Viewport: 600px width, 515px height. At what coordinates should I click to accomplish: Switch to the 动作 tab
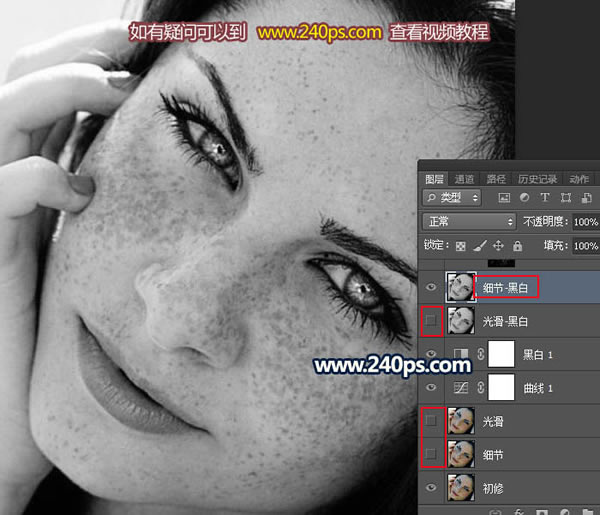pyautogui.click(x=579, y=179)
